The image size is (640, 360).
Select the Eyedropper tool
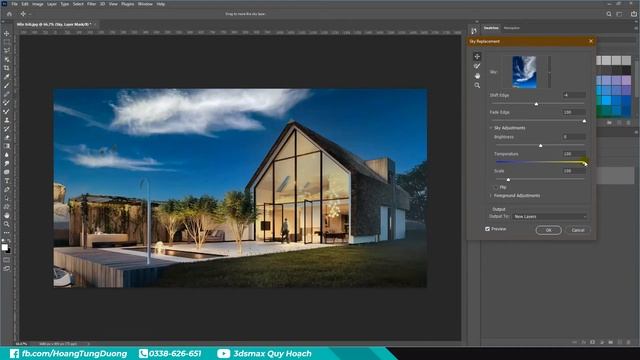[7, 77]
